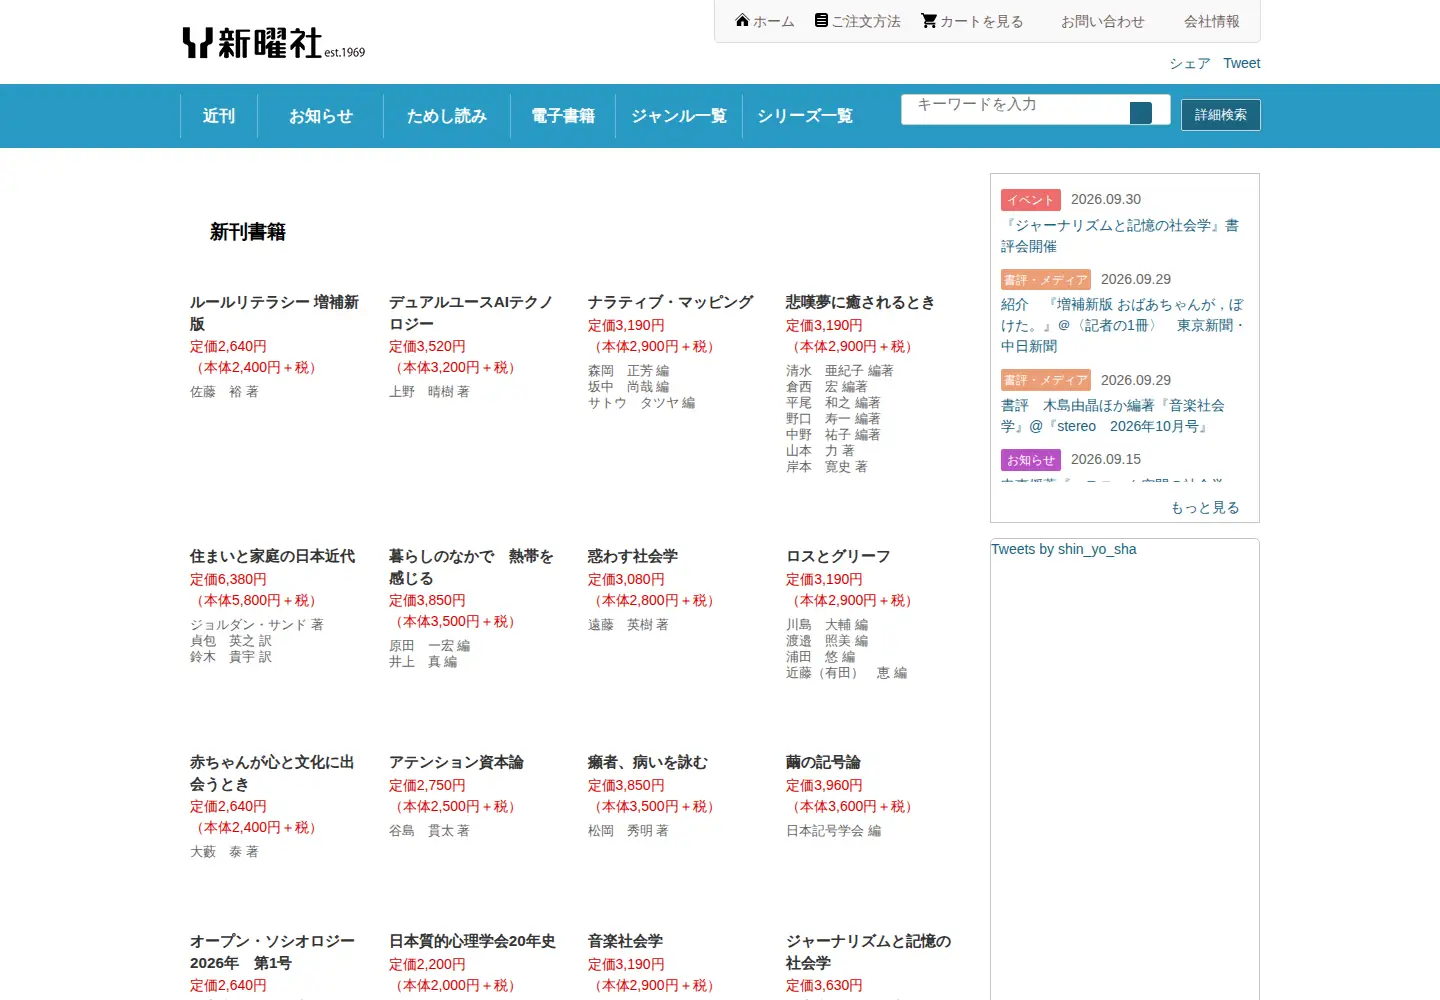Click the イベント tag badge

(1030, 200)
